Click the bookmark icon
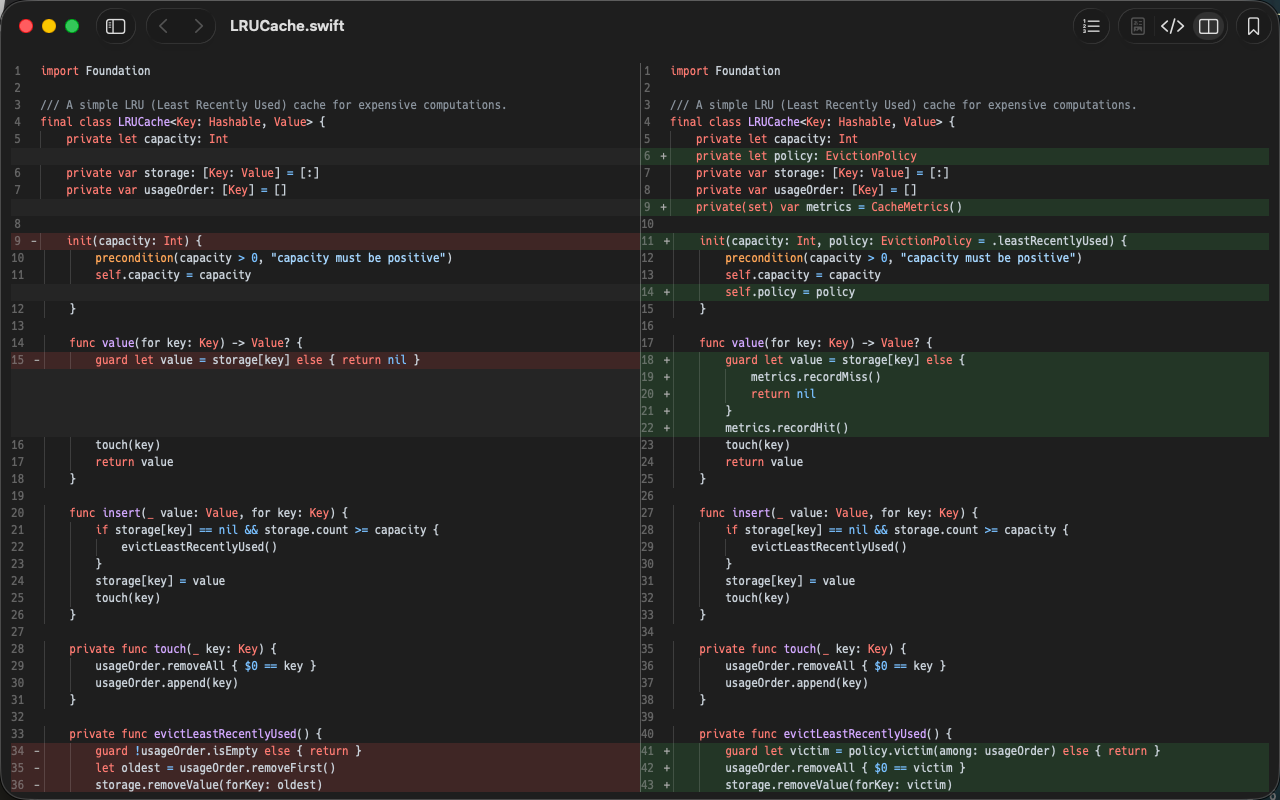 click(1254, 26)
